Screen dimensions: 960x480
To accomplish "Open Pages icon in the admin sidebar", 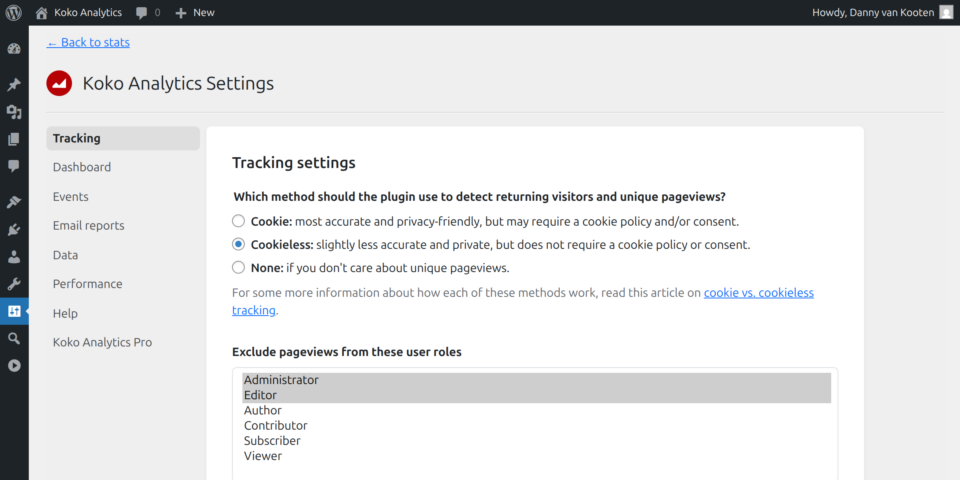I will pos(14,139).
